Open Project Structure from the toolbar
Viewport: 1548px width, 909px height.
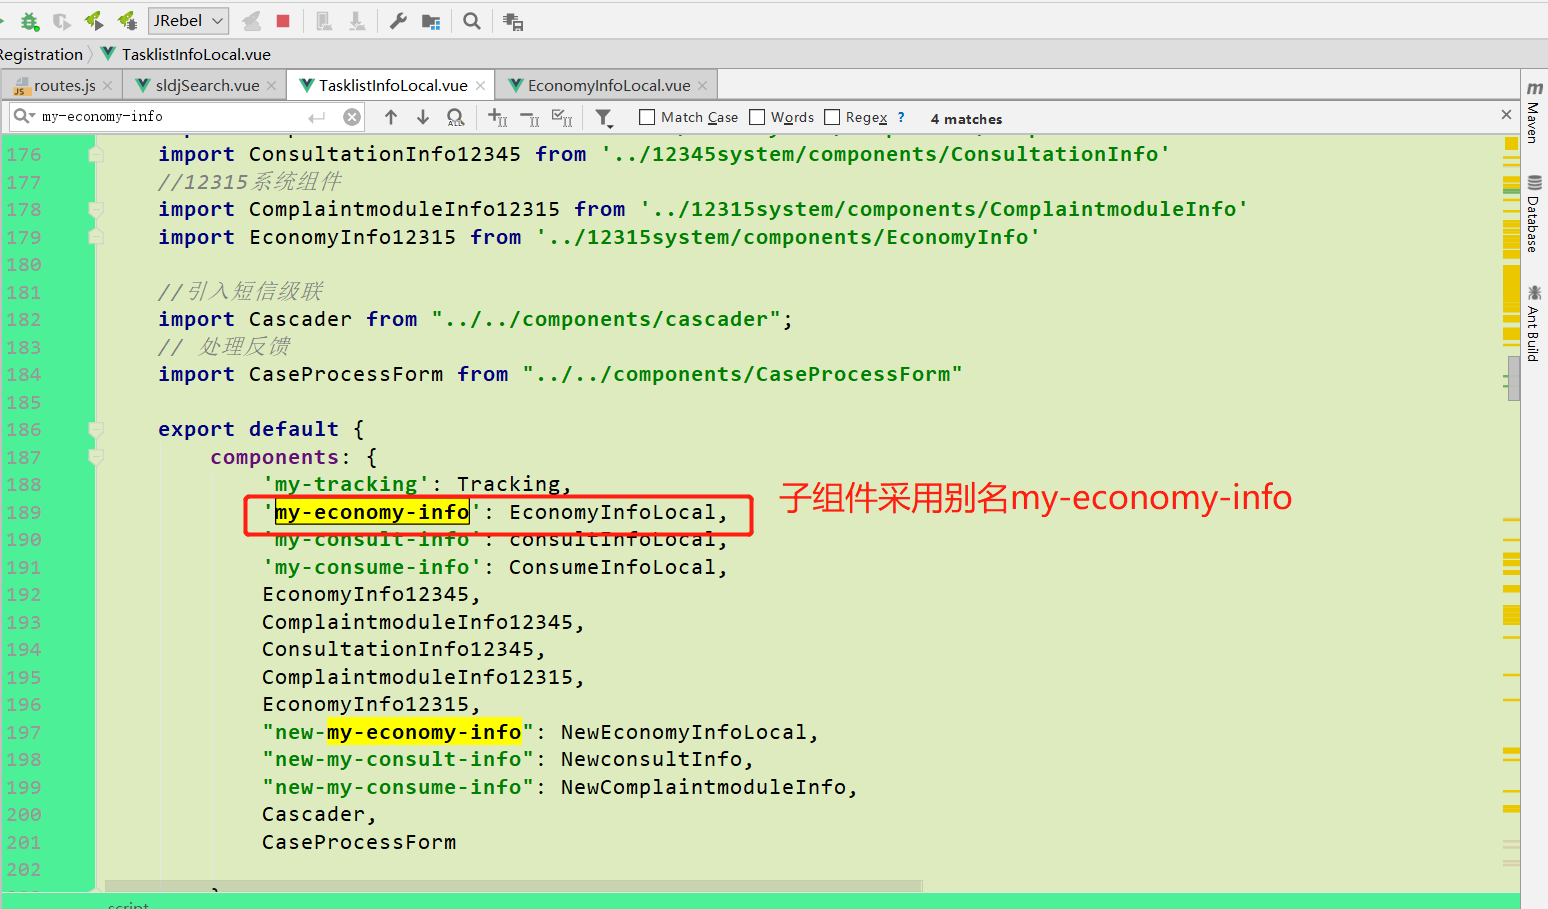[x=430, y=20]
